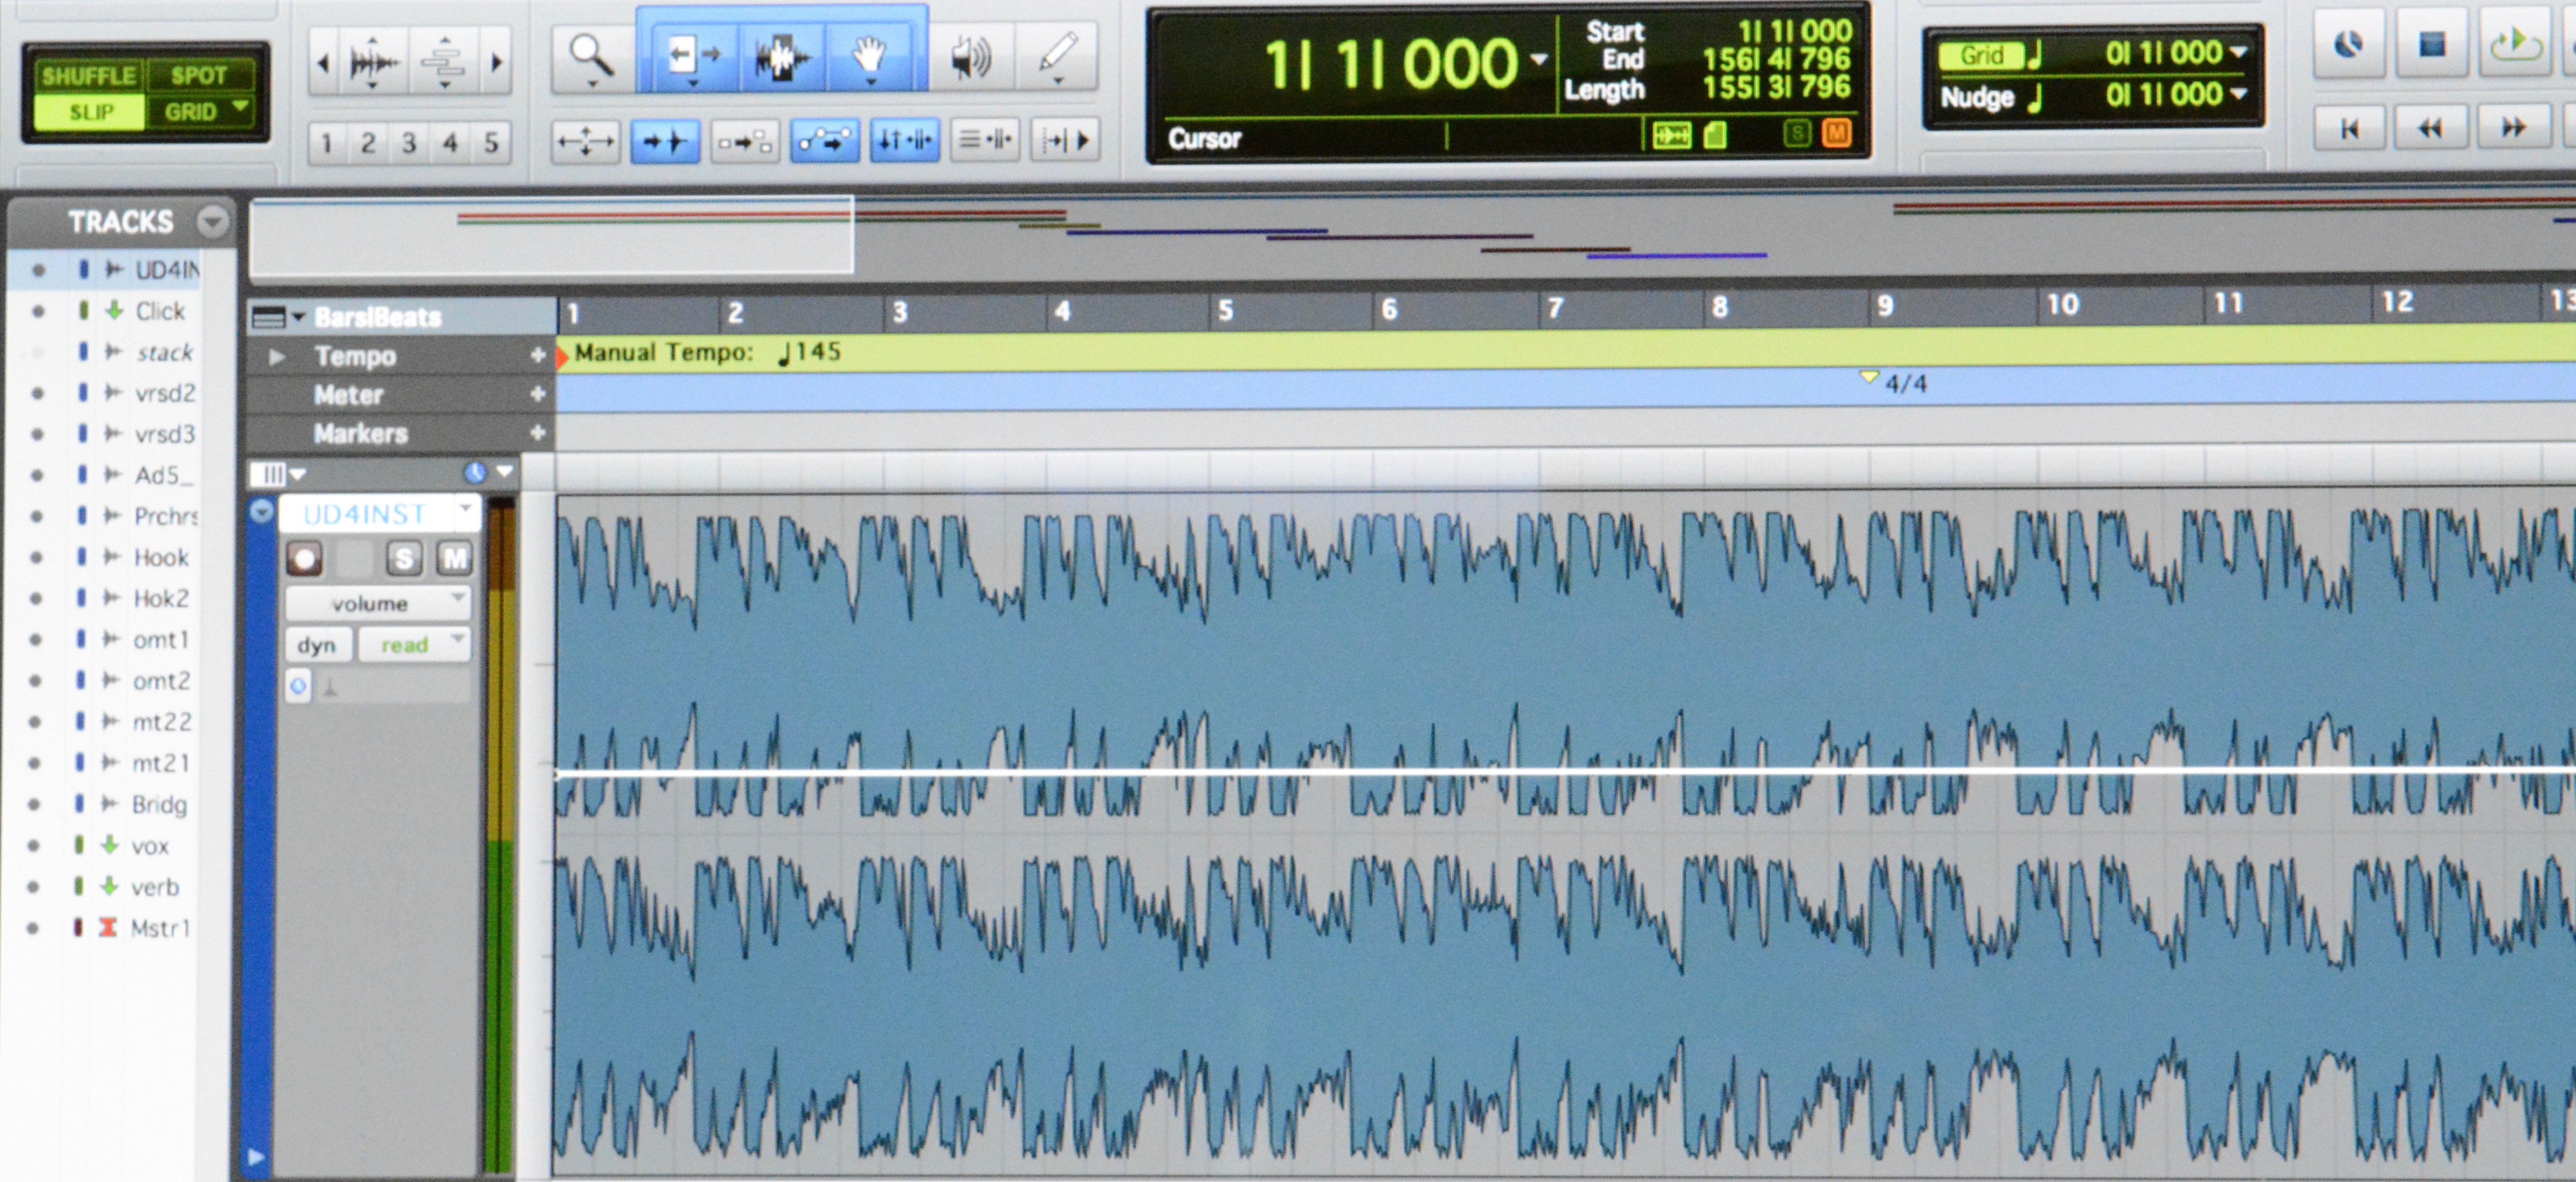Toggle visibility dot for Bridg track

pyautogui.click(x=35, y=804)
